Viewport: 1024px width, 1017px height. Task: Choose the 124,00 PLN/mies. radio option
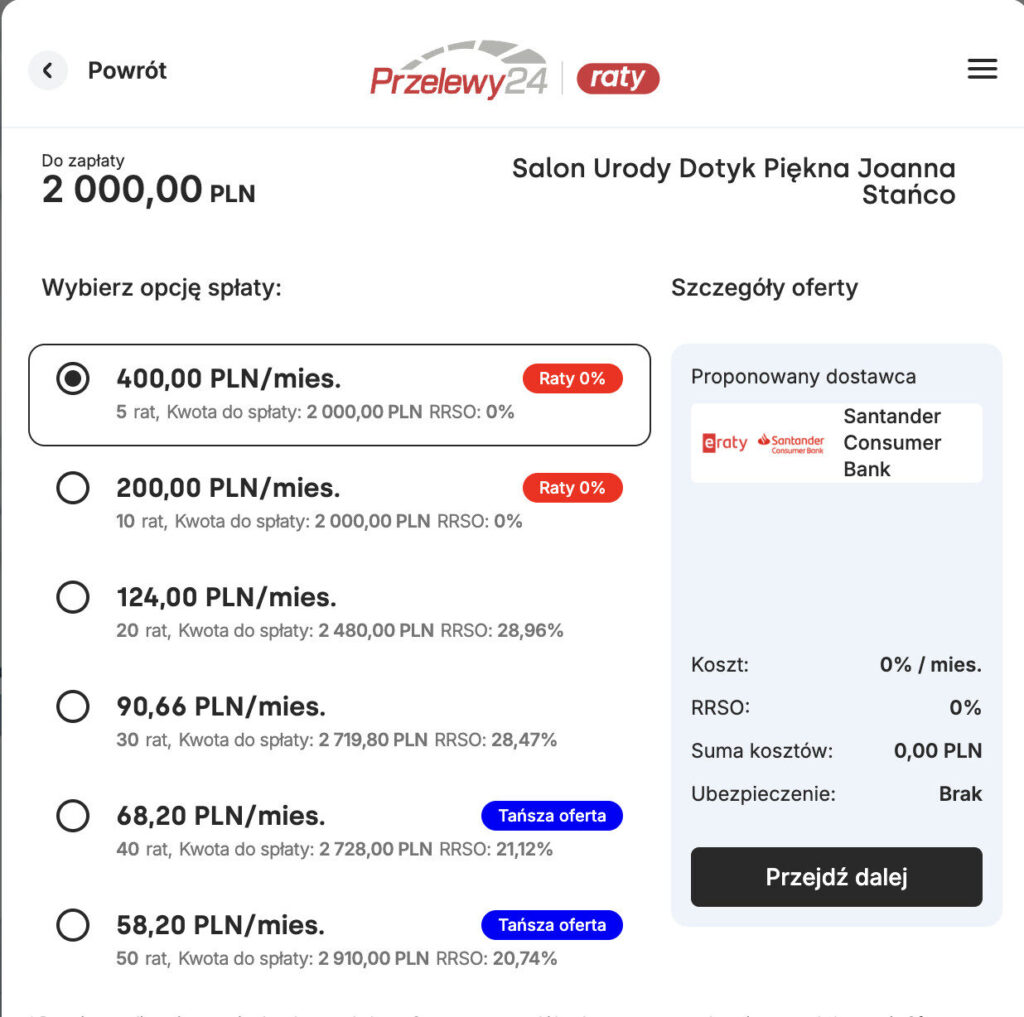pos(73,597)
